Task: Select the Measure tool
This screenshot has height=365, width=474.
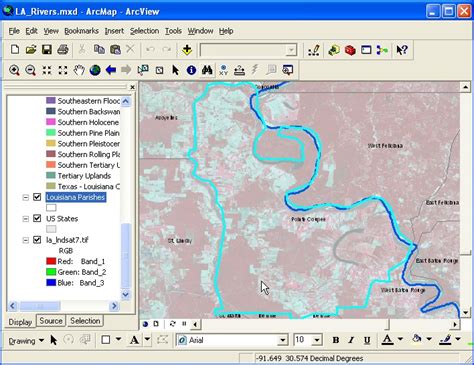Action: click(239, 70)
